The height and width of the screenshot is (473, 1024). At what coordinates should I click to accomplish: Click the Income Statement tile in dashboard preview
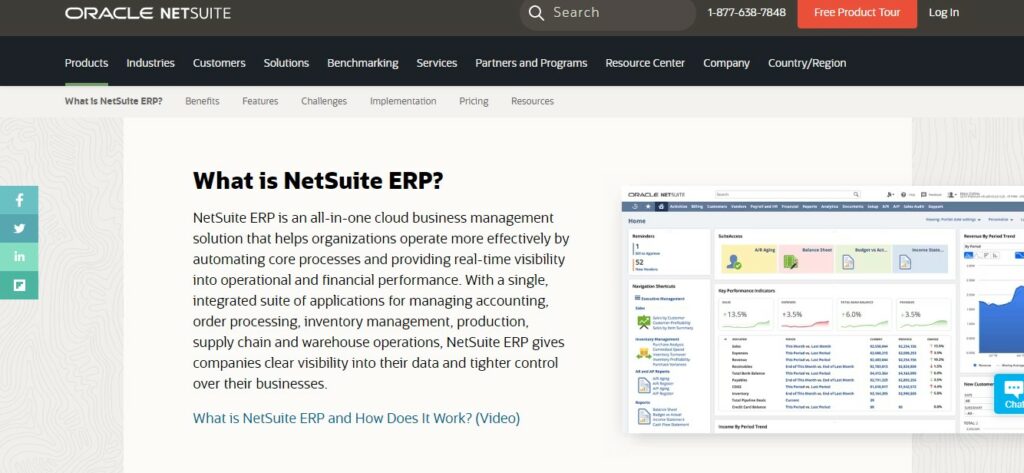[x=920, y=259]
